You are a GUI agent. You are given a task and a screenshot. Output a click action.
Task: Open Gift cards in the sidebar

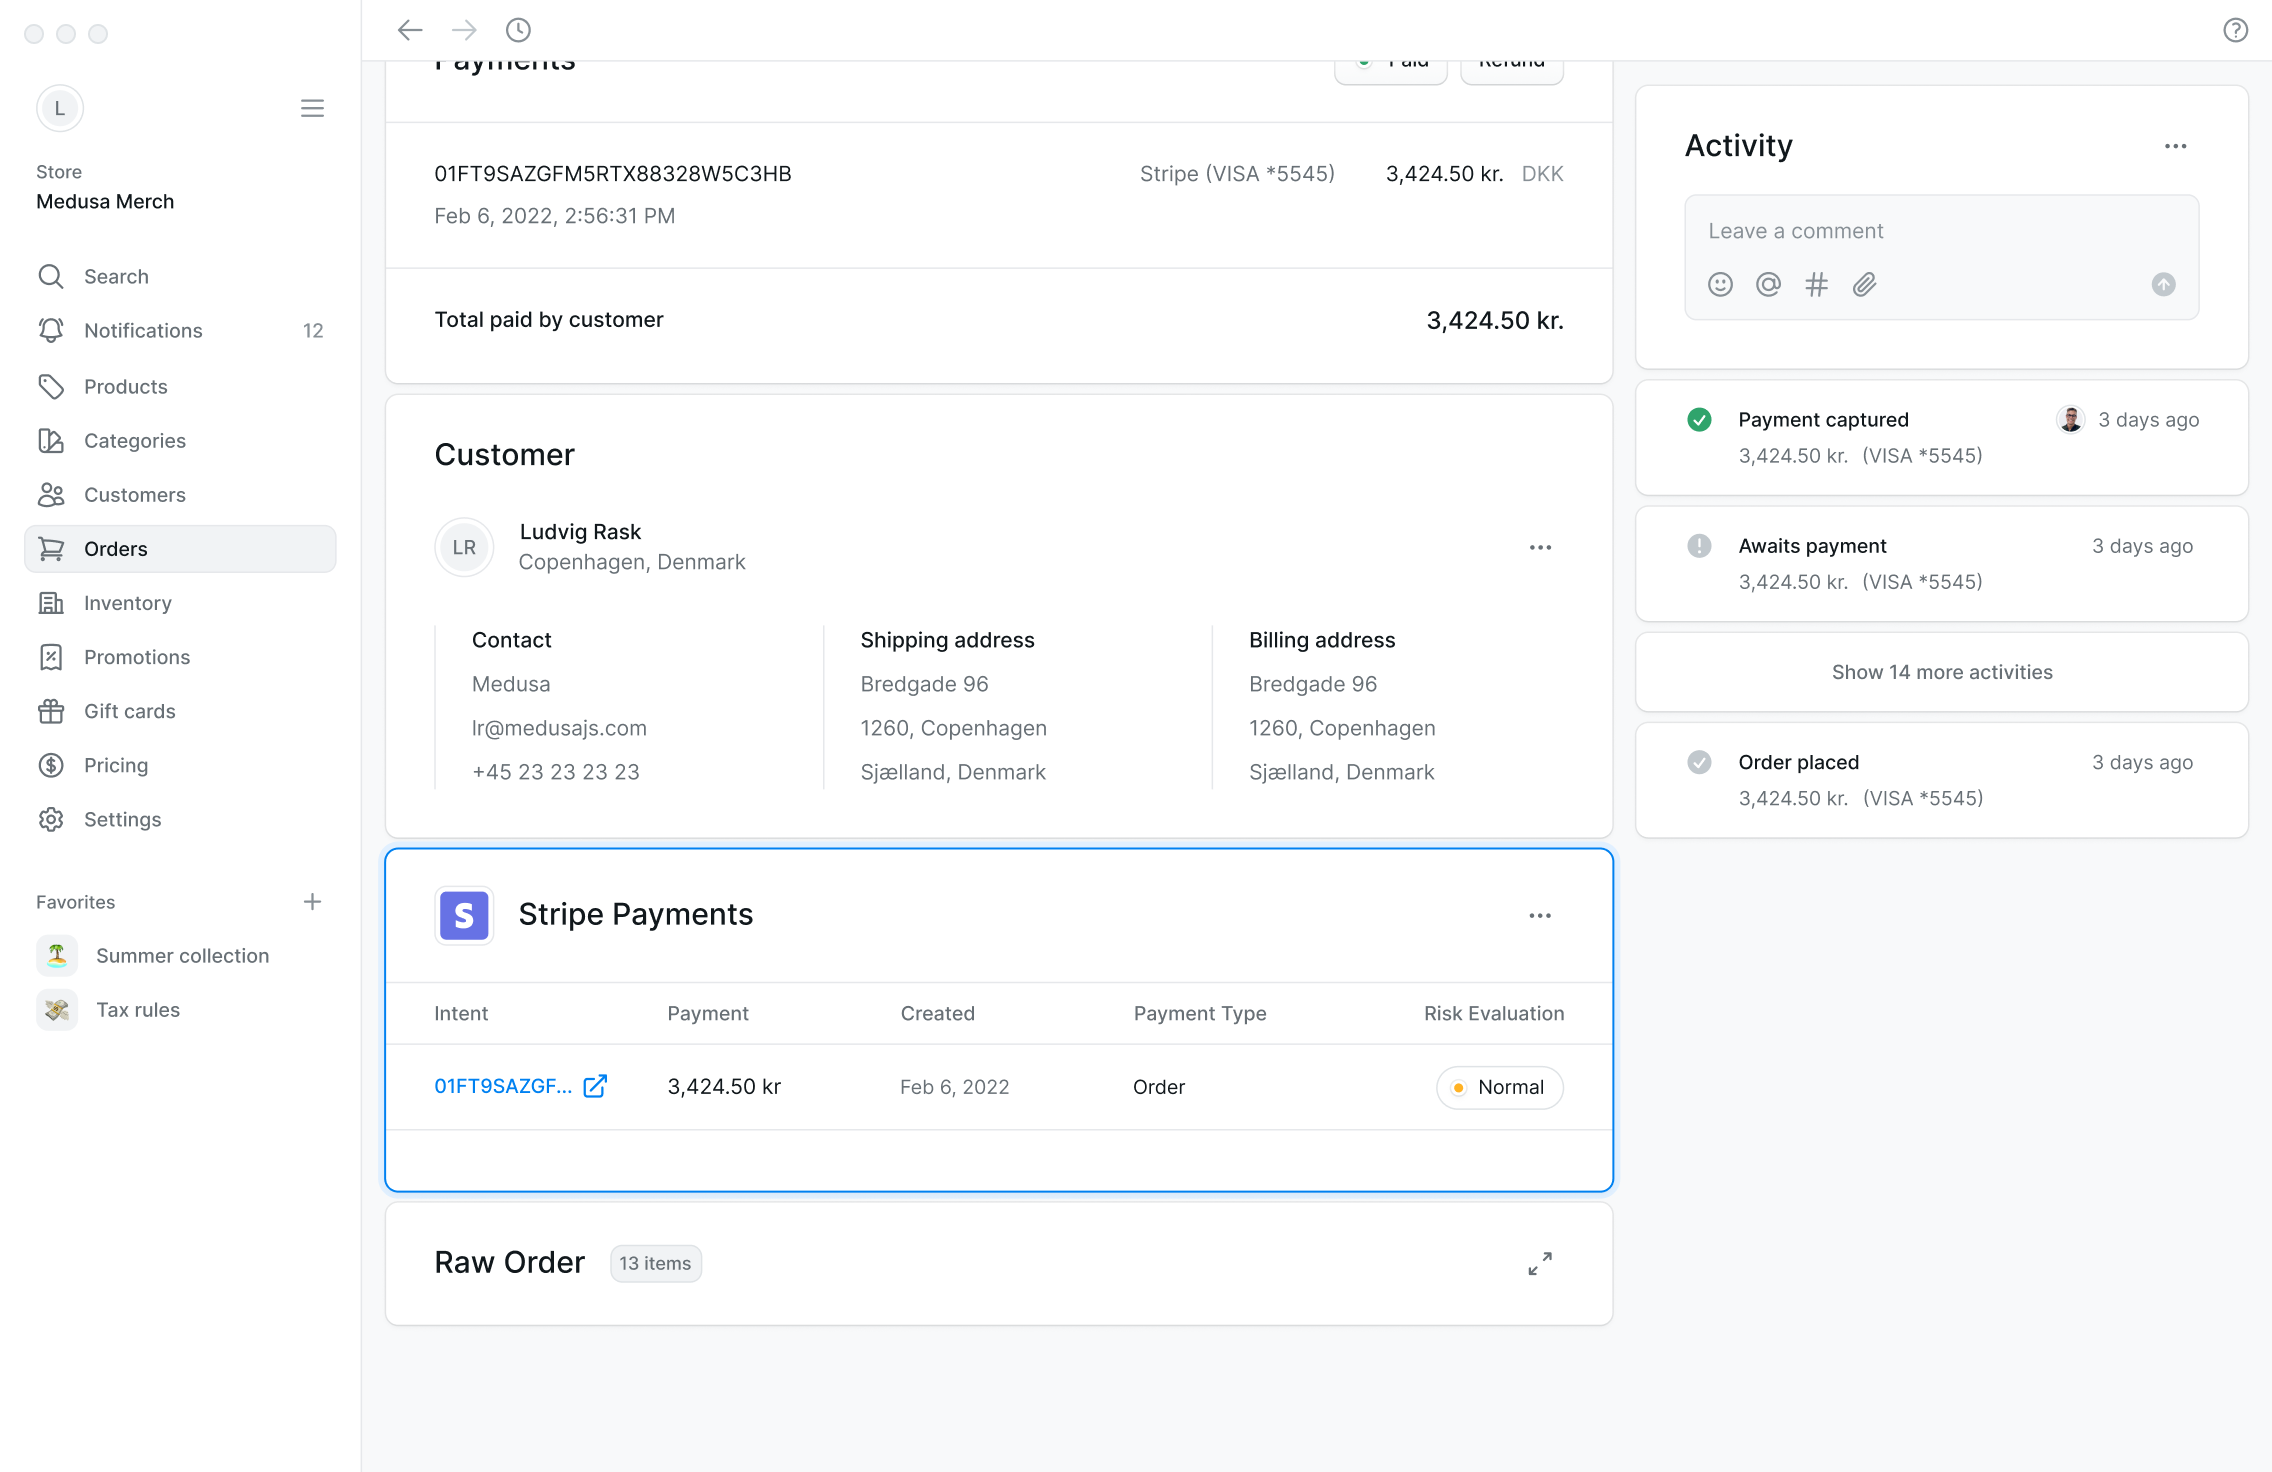point(129,711)
